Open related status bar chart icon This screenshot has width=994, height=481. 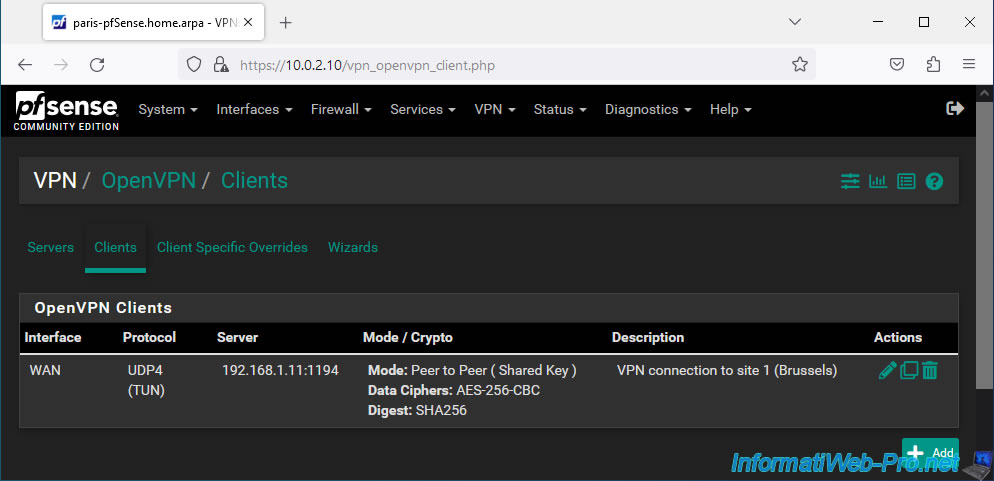coord(878,181)
